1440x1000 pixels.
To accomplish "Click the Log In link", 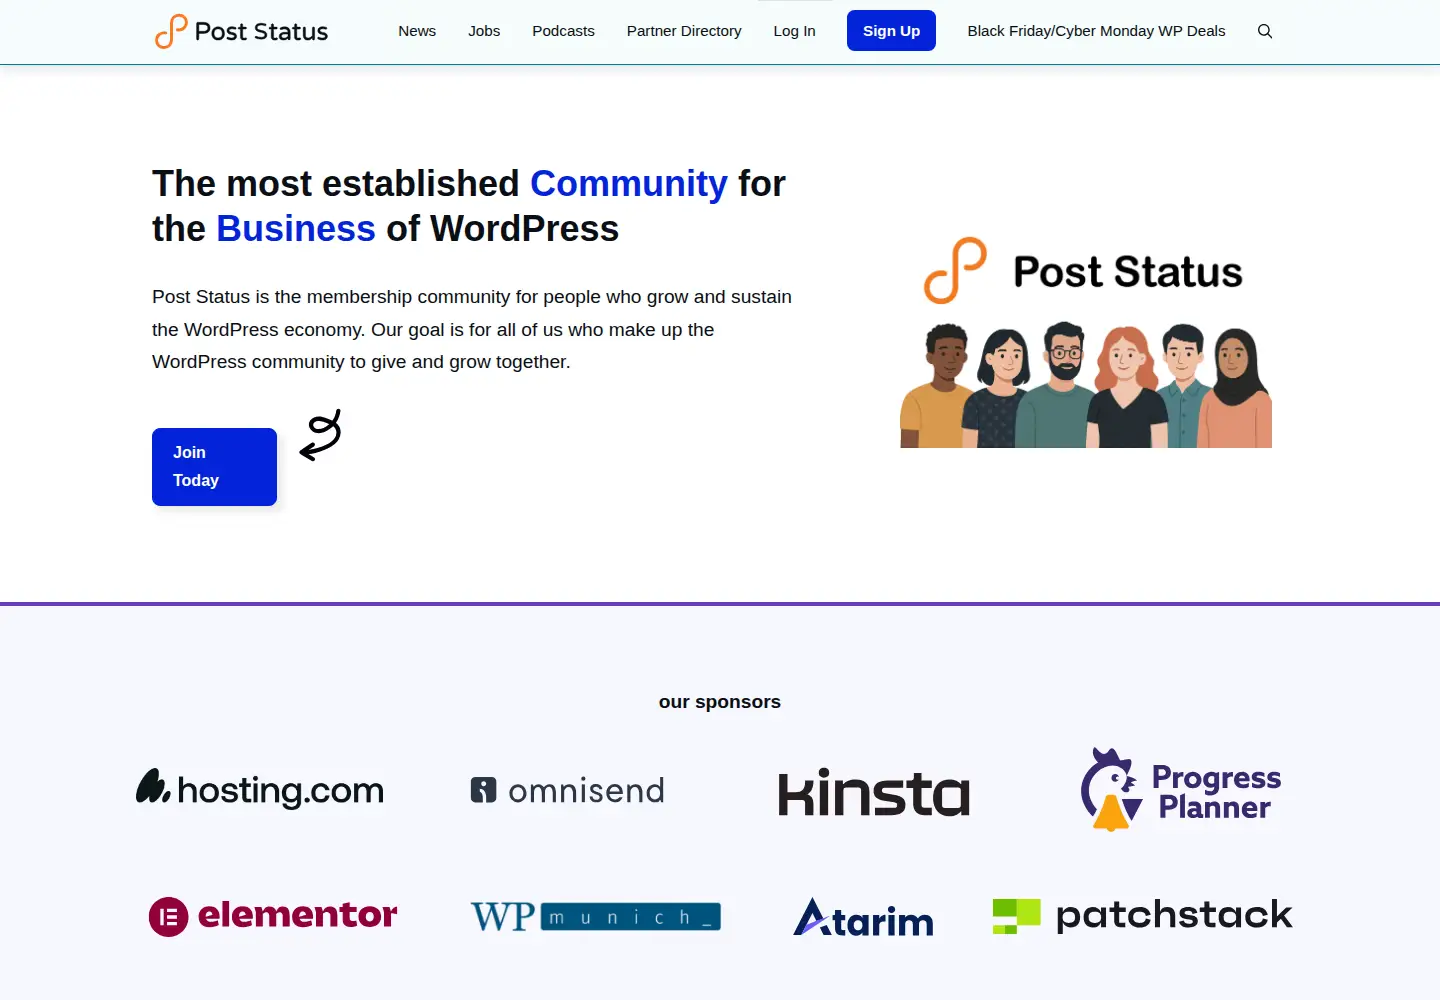I will tap(795, 31).
